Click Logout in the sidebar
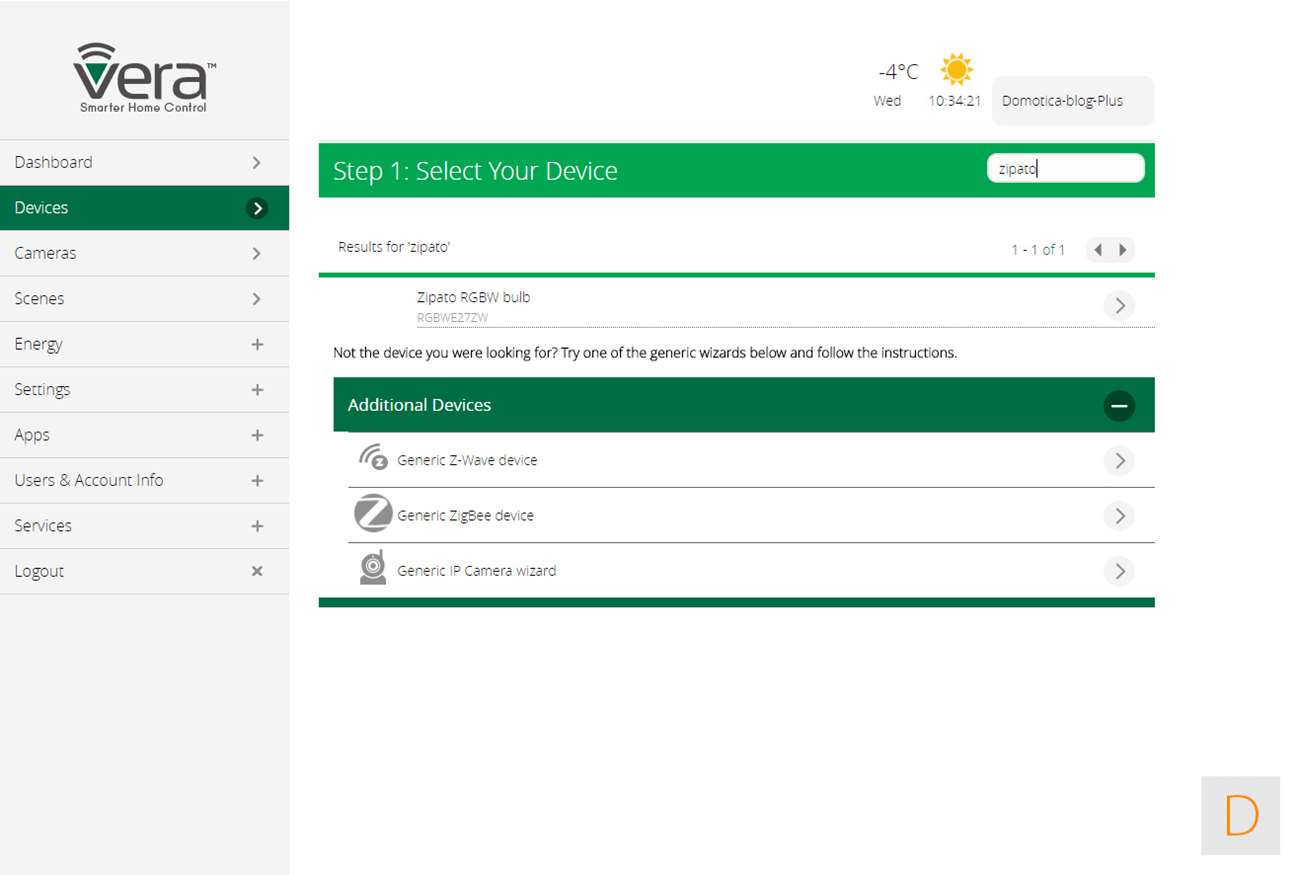 tap(40, 571)
